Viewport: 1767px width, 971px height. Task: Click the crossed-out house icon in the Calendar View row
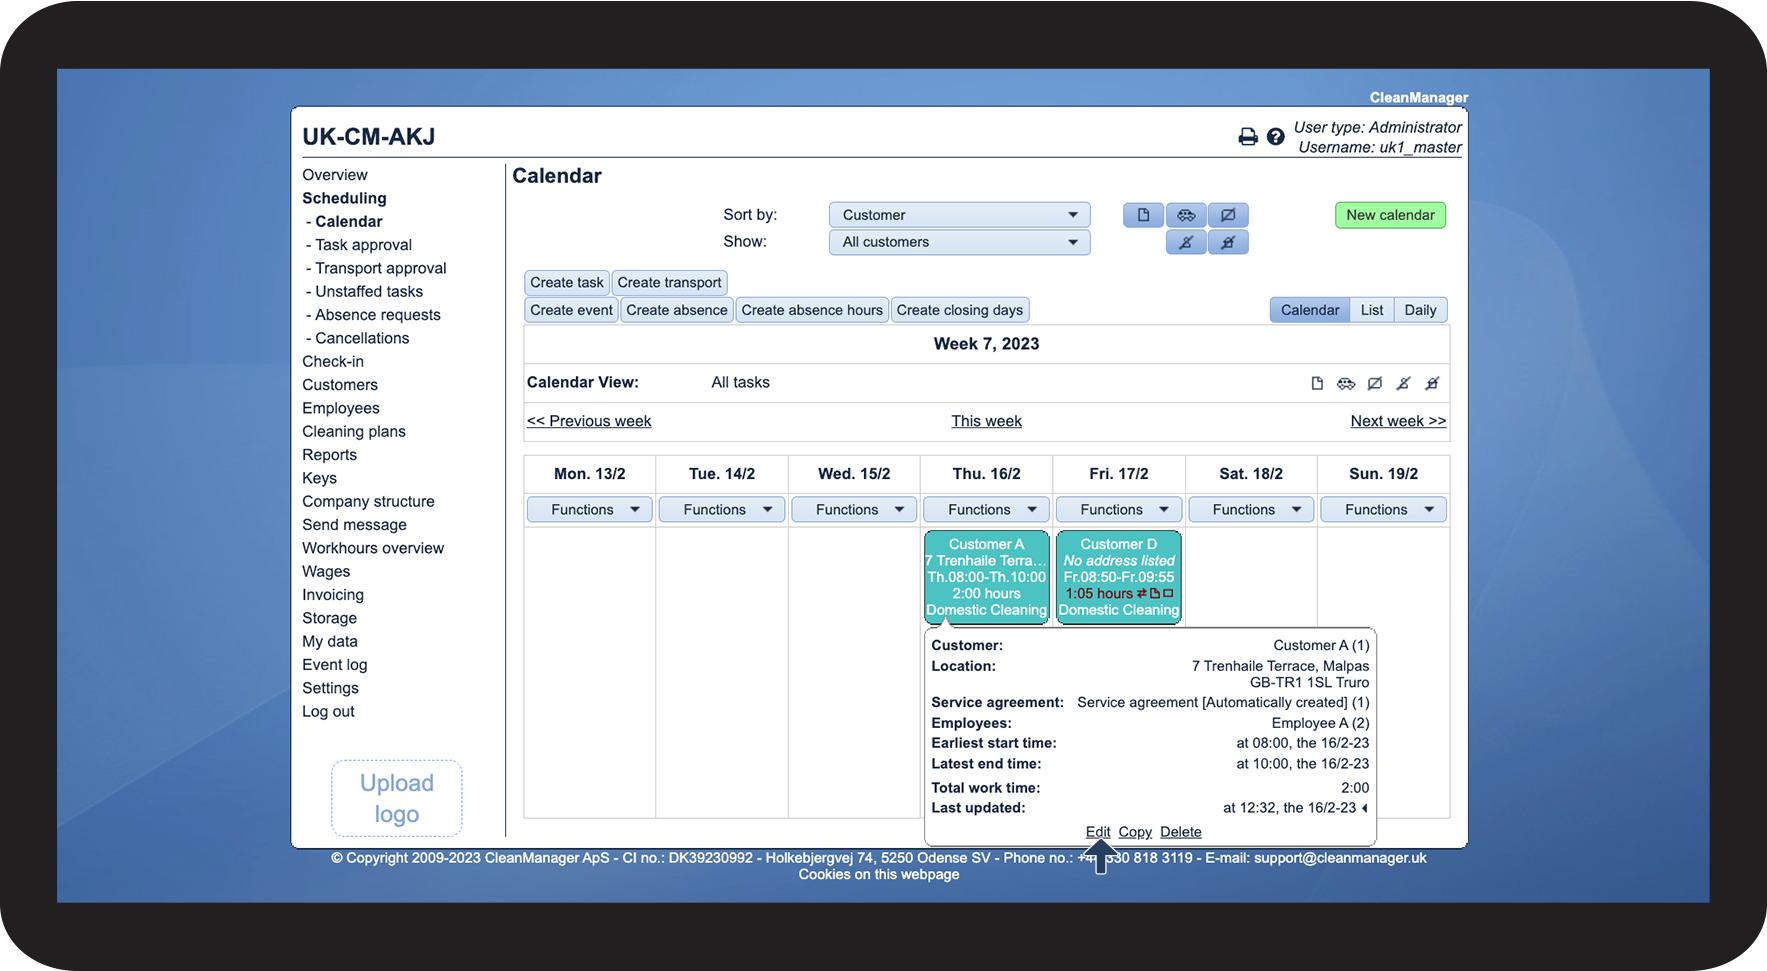(1432, 383)
